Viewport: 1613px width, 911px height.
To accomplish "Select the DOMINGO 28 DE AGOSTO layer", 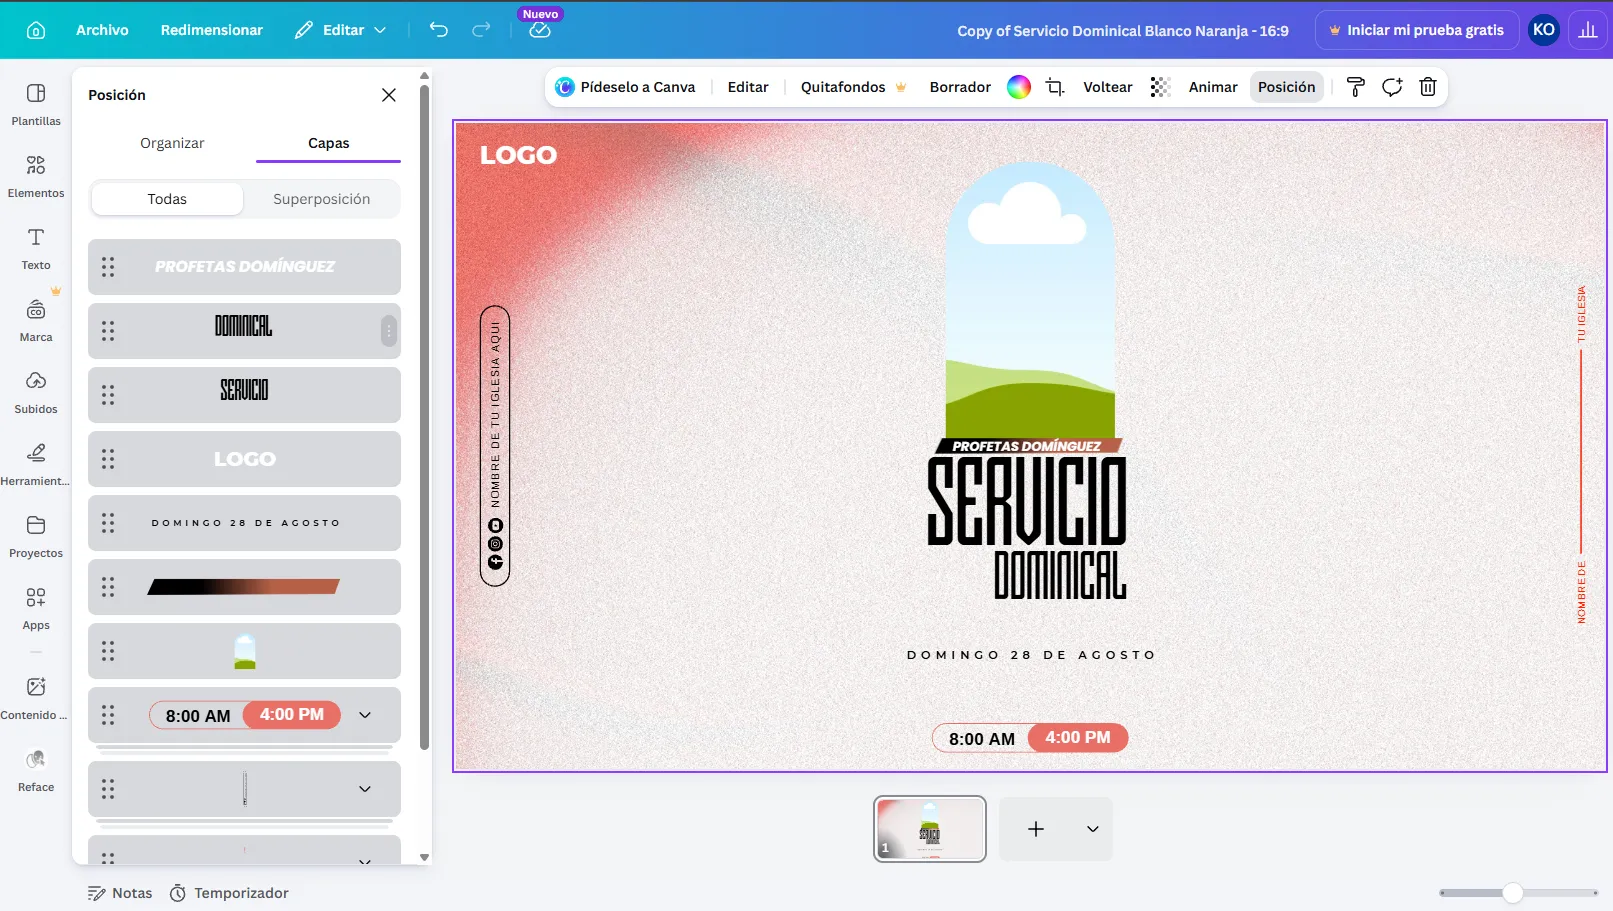I will pos(244,523).
